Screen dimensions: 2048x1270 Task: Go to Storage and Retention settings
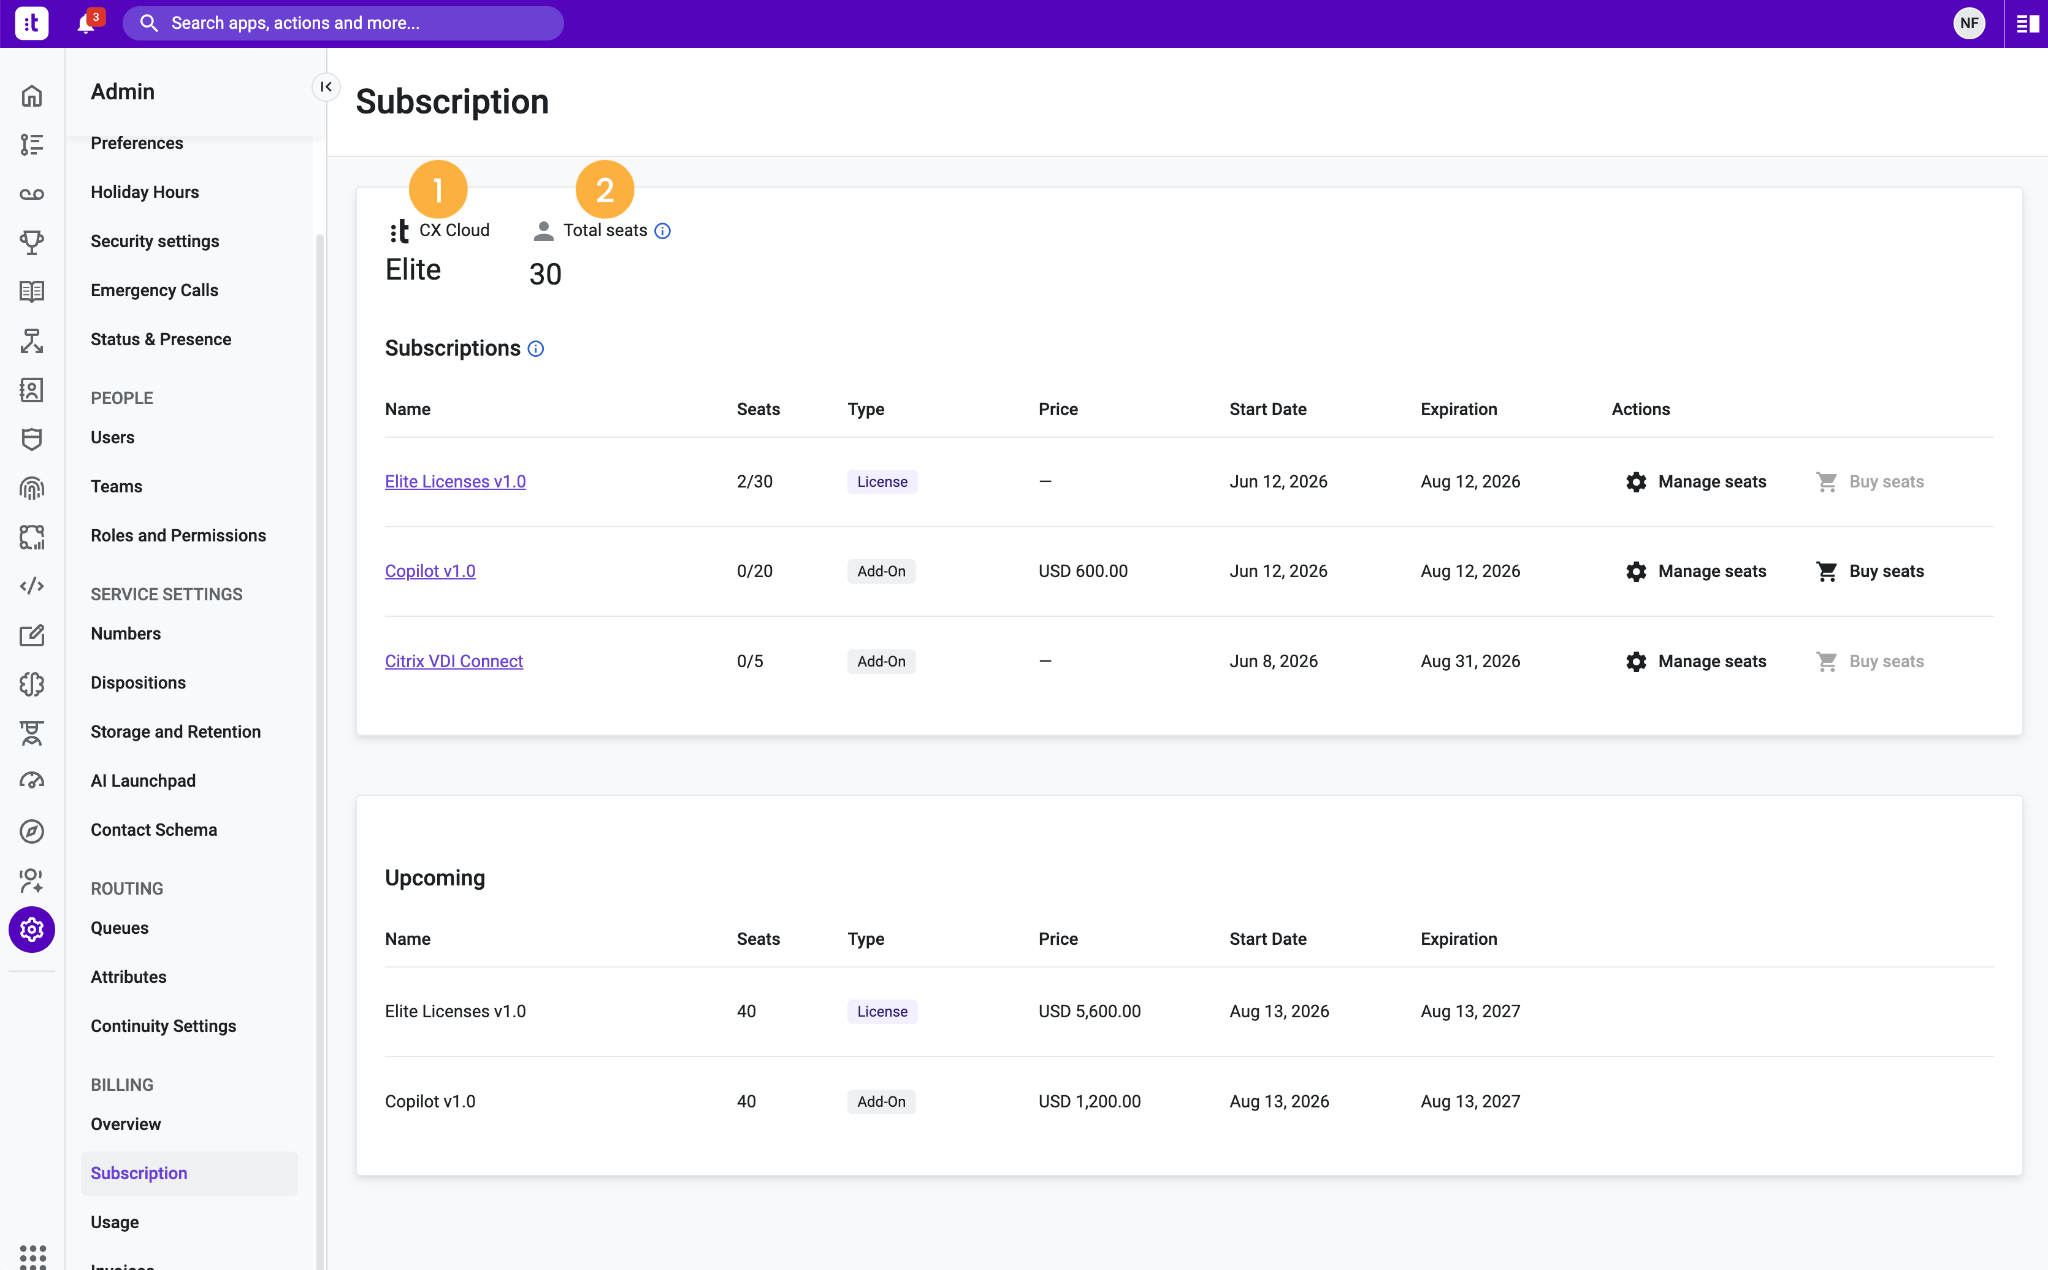click(176, 731)
